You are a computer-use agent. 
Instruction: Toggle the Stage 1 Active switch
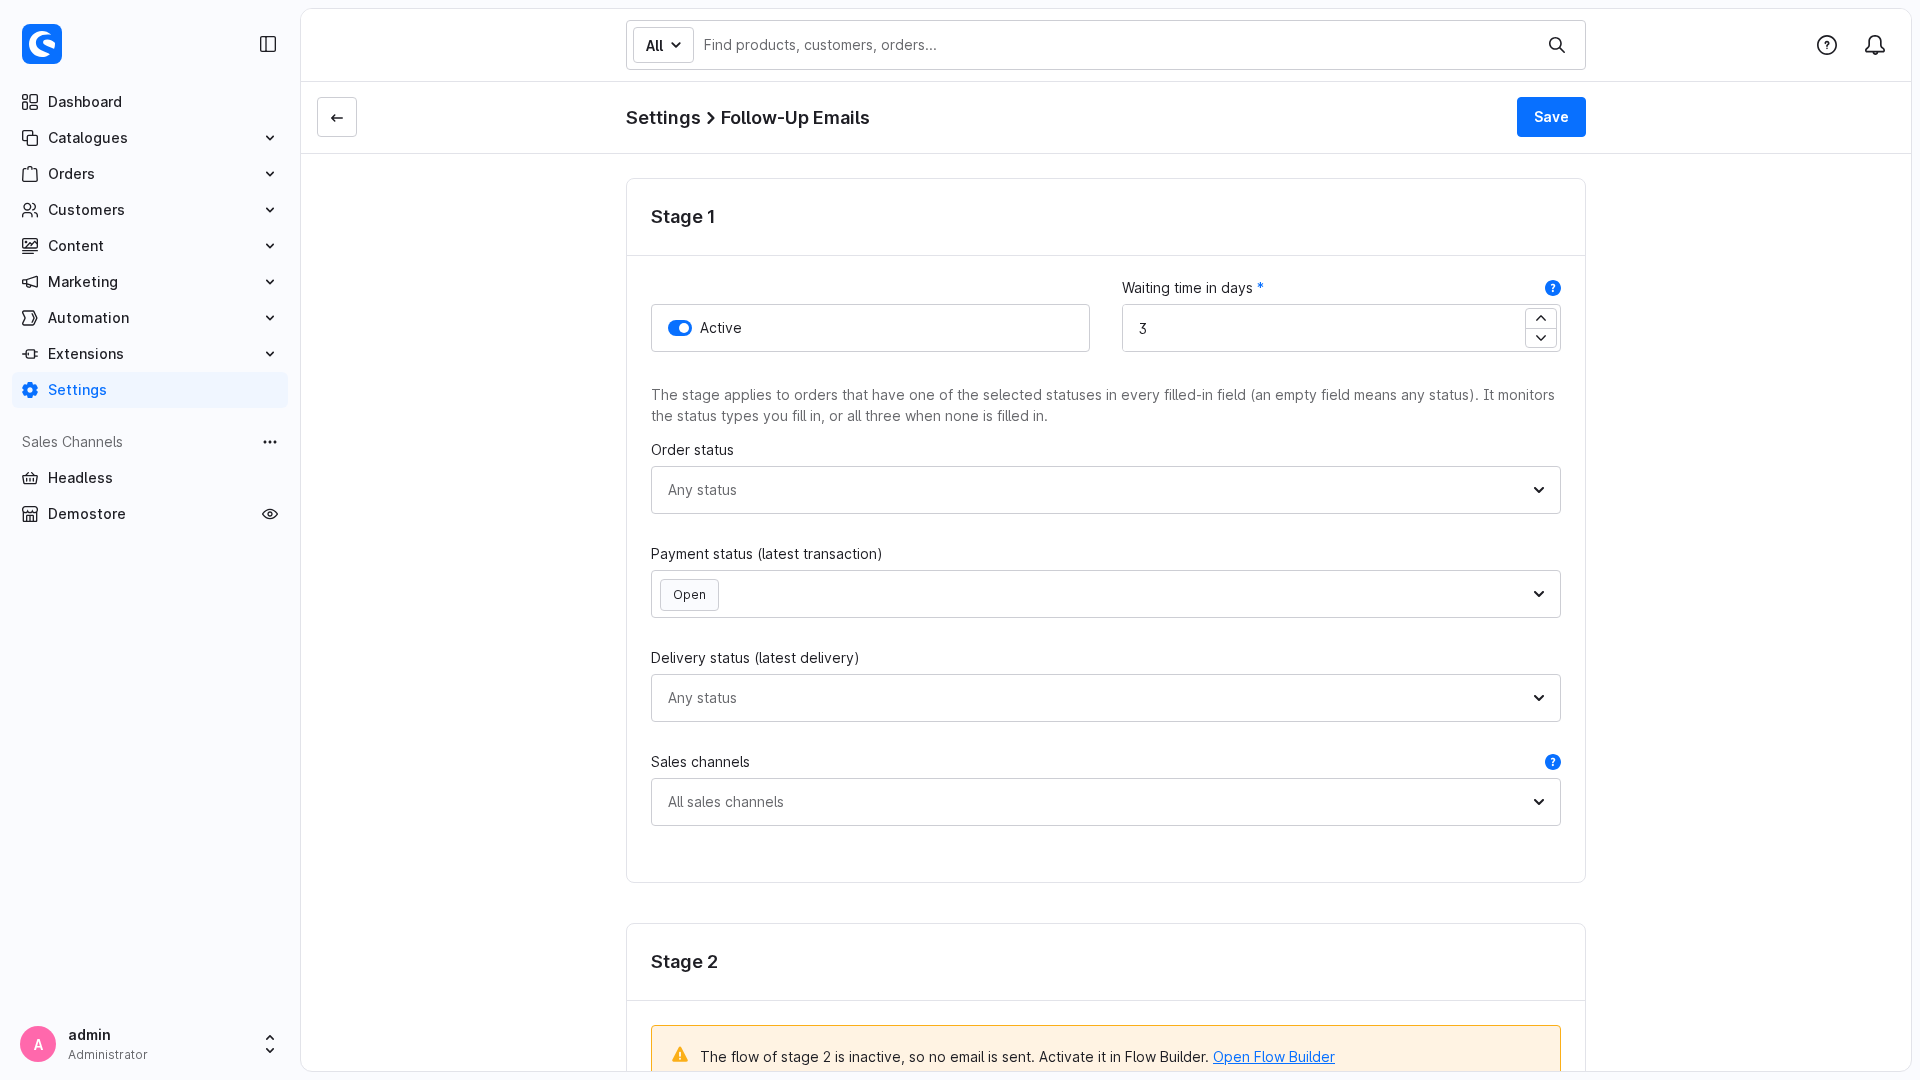(x=680, y=328)
